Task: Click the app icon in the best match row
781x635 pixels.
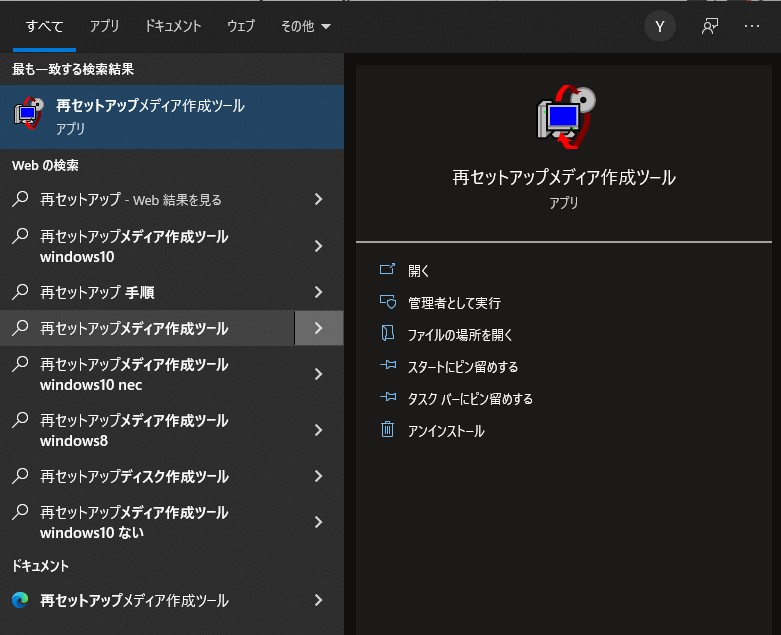Action: click(x=28, y=113)
